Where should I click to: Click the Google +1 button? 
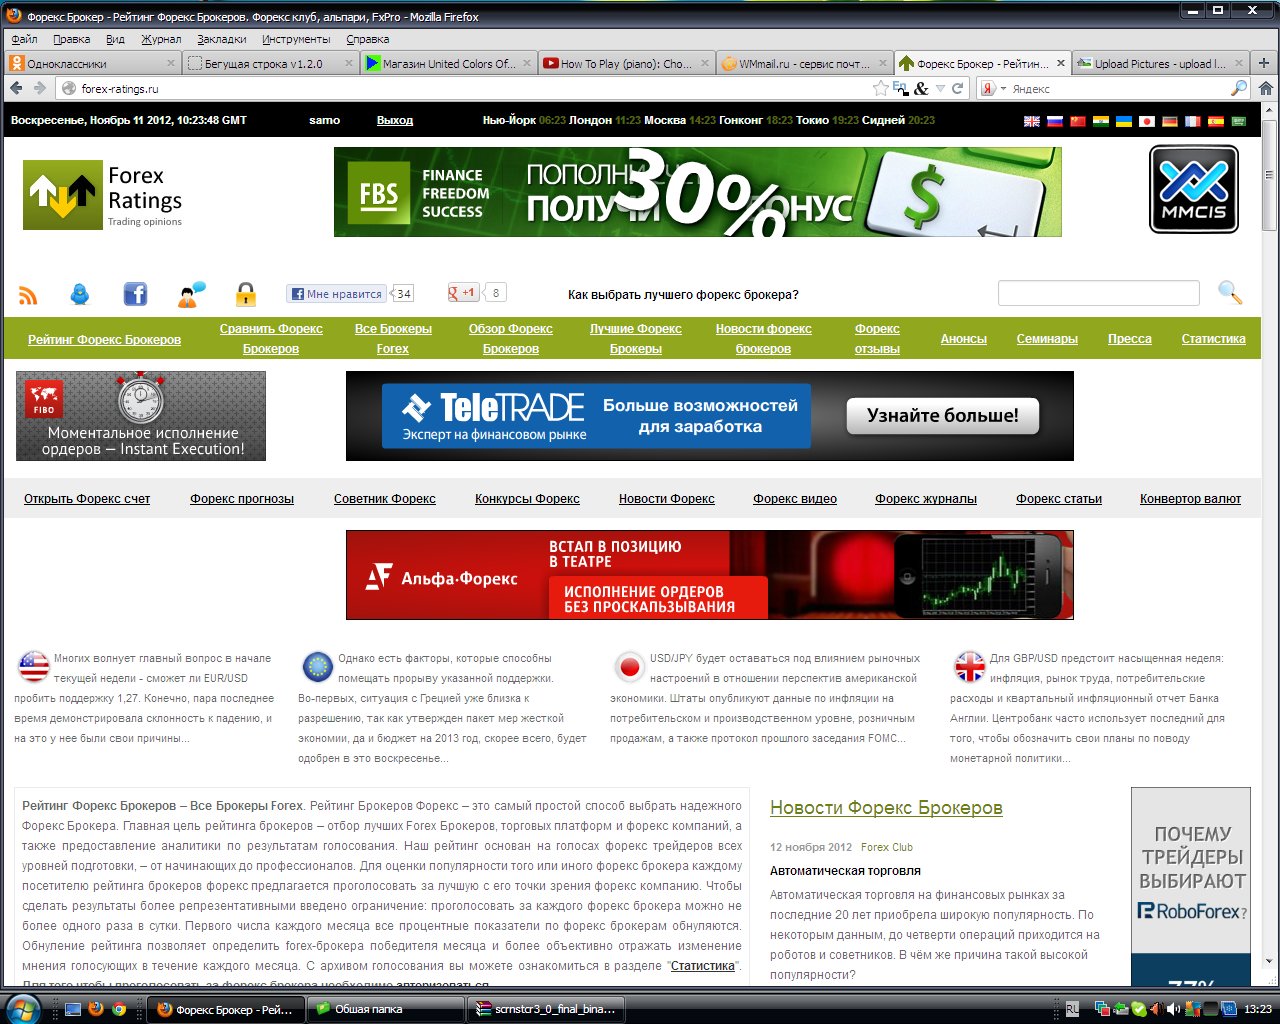(x=463, y=293)
